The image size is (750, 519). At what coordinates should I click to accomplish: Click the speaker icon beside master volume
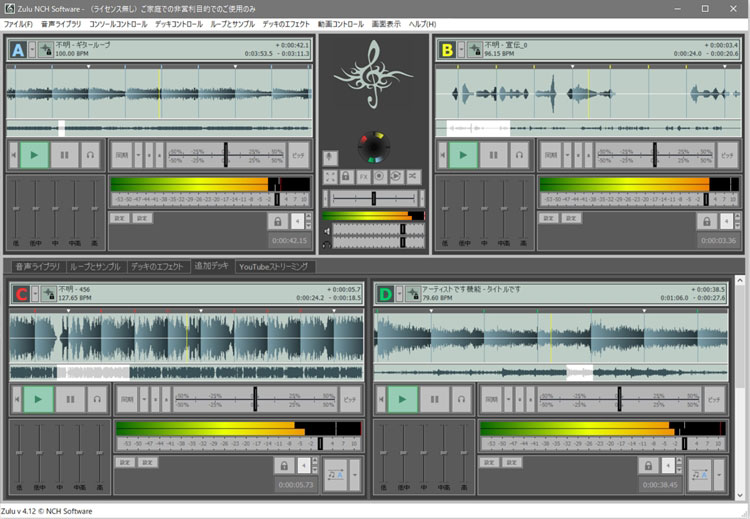(x=327, y=231)
